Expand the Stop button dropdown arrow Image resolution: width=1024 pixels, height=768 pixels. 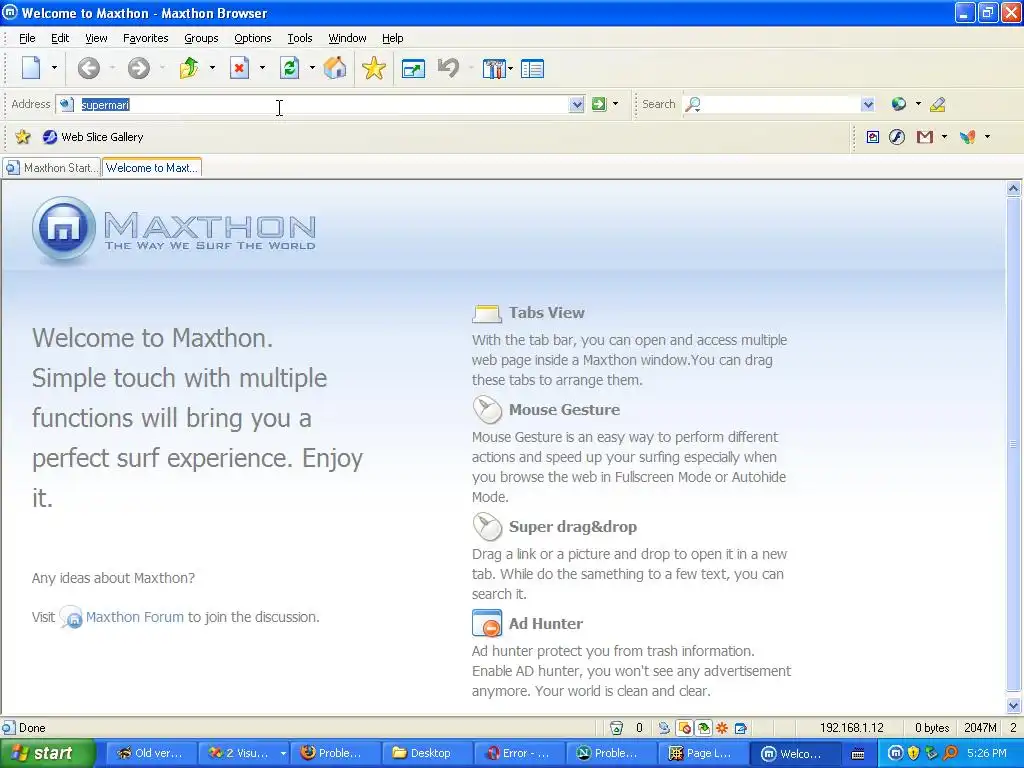click(x=262, y=68)
